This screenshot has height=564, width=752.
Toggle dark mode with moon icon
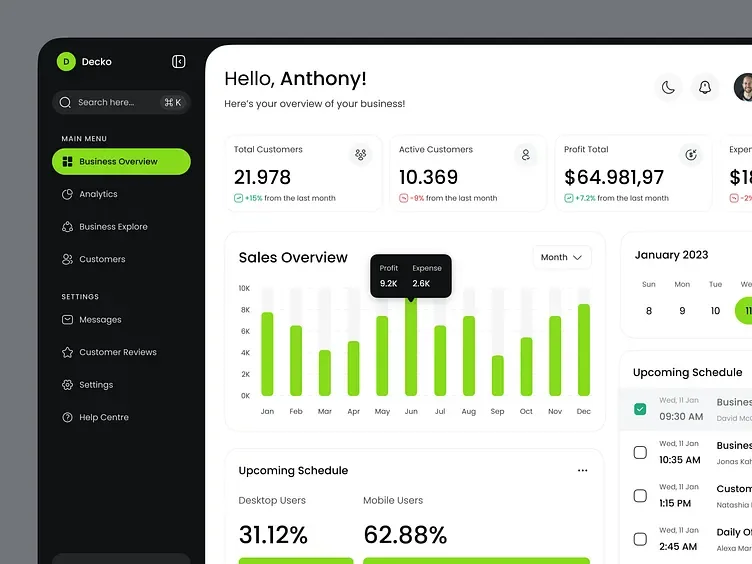click(668, 87)
